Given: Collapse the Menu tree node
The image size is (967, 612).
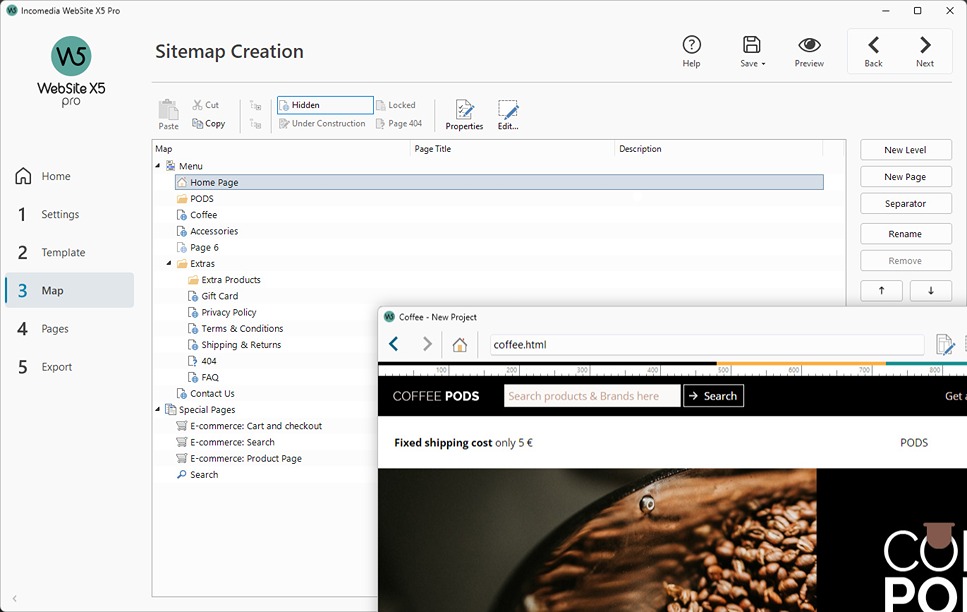Looking at the screenshot, I should pyautogui.click(x=156, y=165).
